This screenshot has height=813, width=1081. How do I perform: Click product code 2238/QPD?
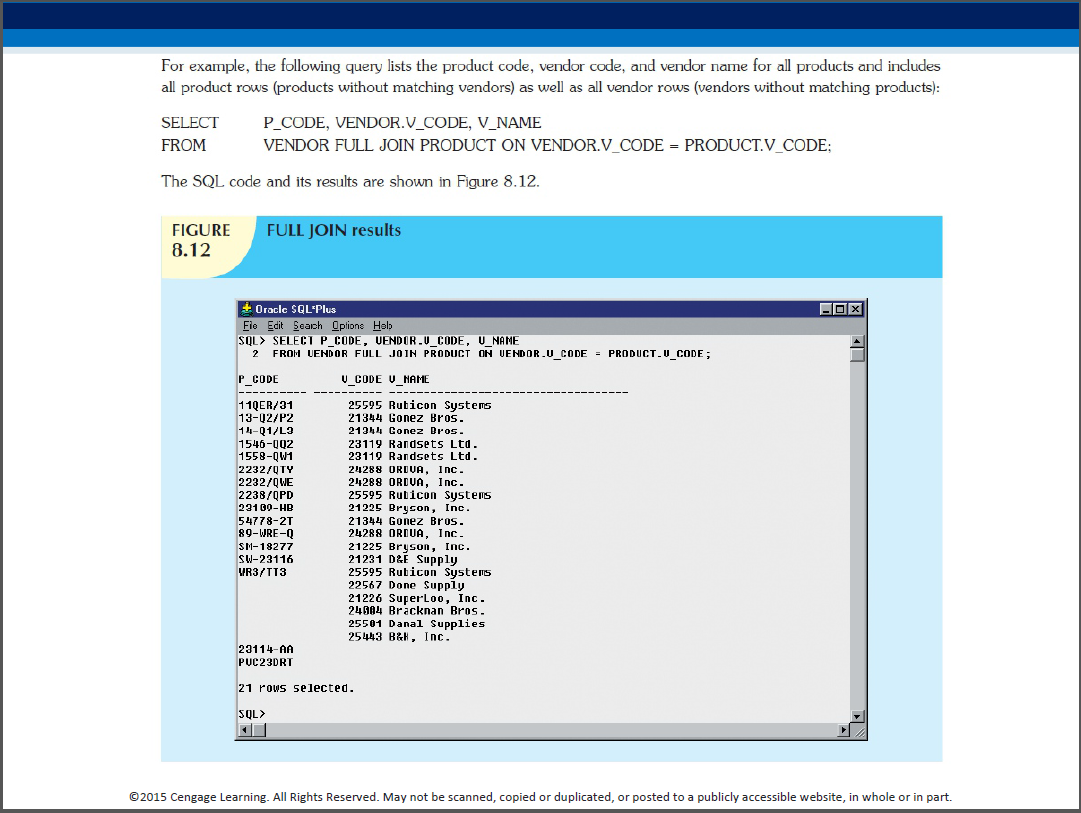click(265, 495)
